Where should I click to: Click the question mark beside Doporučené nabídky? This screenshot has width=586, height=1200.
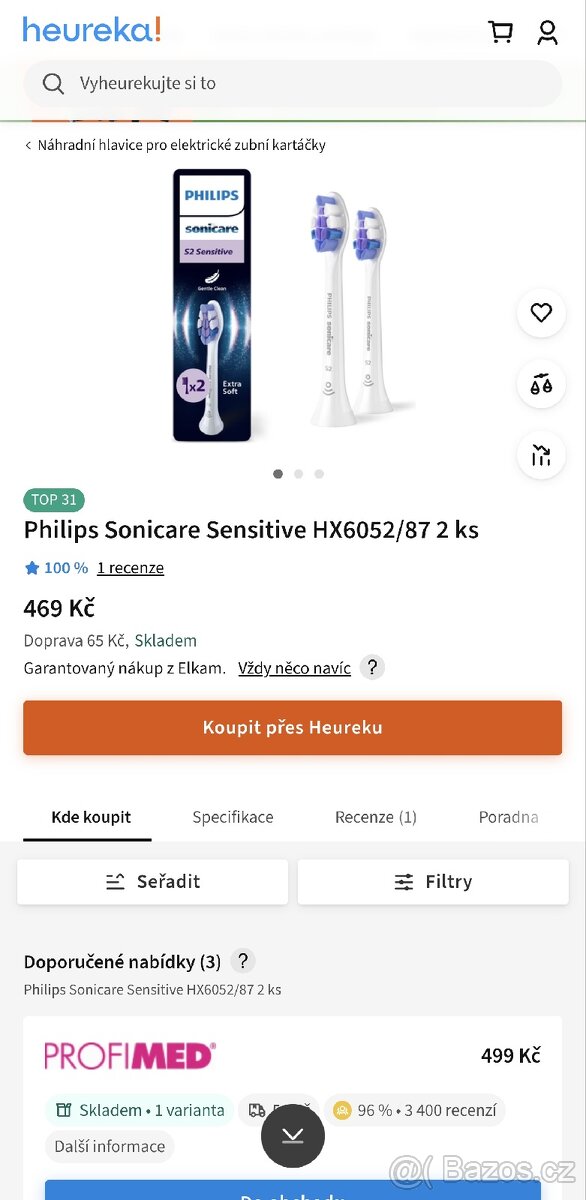pyautogui.click(x=242, y=961)
